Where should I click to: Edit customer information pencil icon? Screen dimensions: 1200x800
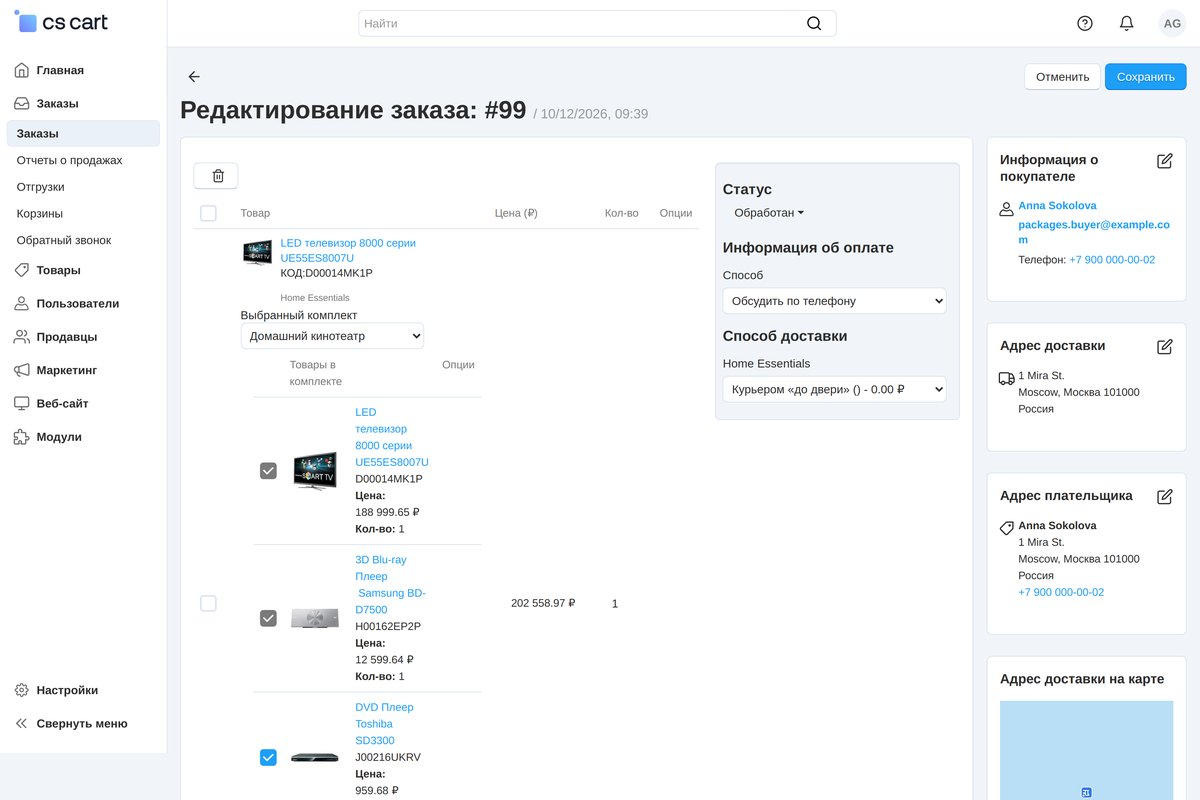tap(1164, 161)
